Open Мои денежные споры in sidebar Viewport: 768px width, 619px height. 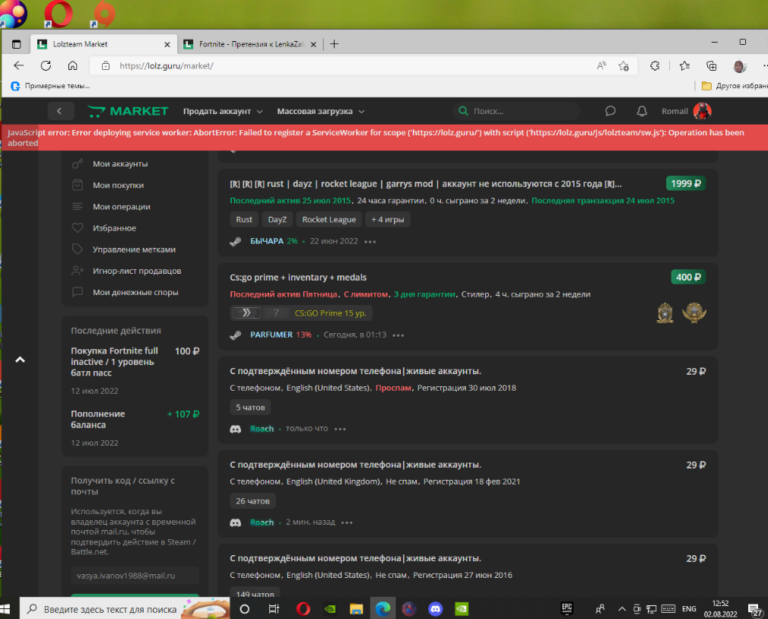tap(135, 292)
